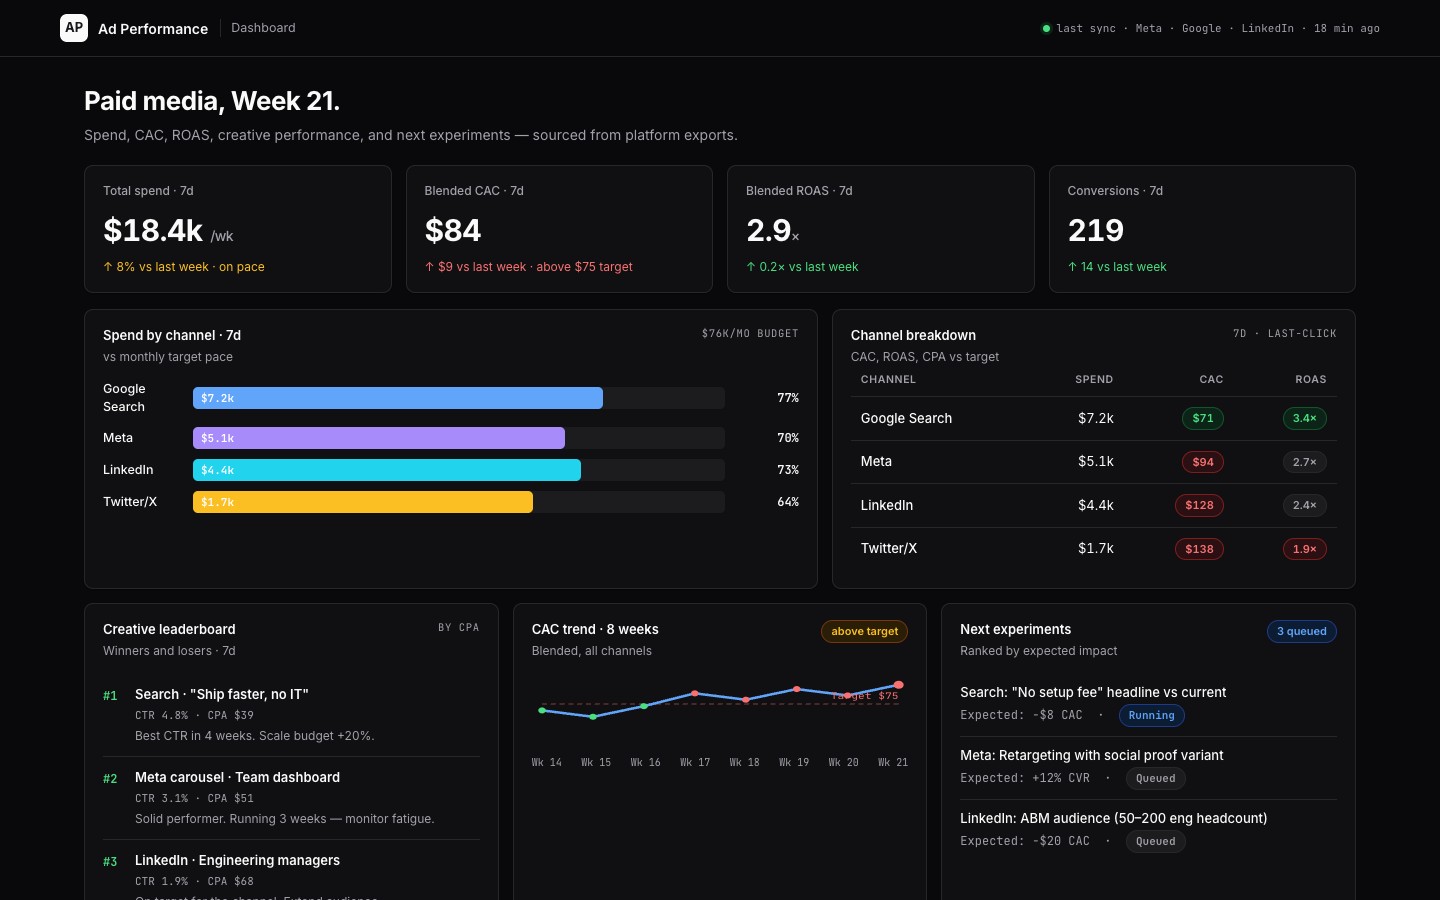Viewport: 1440px width, 900px height.
Task: Click the LinkedIn $4.4k spend bar
Action: click(x=387, y=470)
